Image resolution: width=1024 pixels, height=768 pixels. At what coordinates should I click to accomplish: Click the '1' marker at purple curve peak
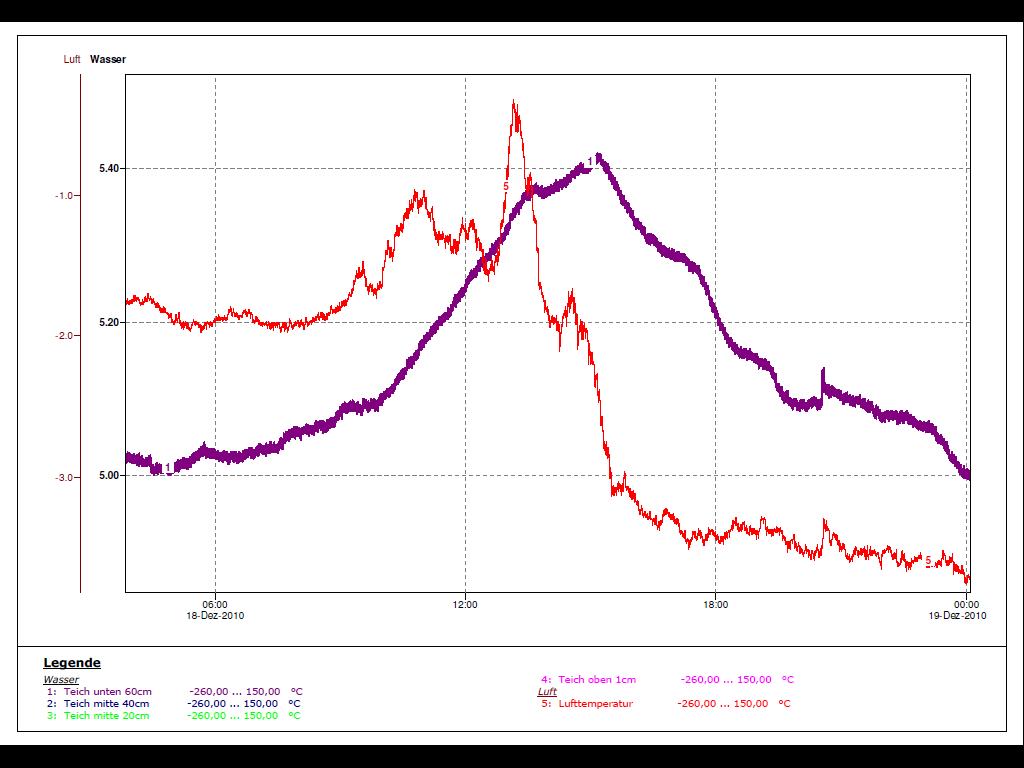[590, 161]
